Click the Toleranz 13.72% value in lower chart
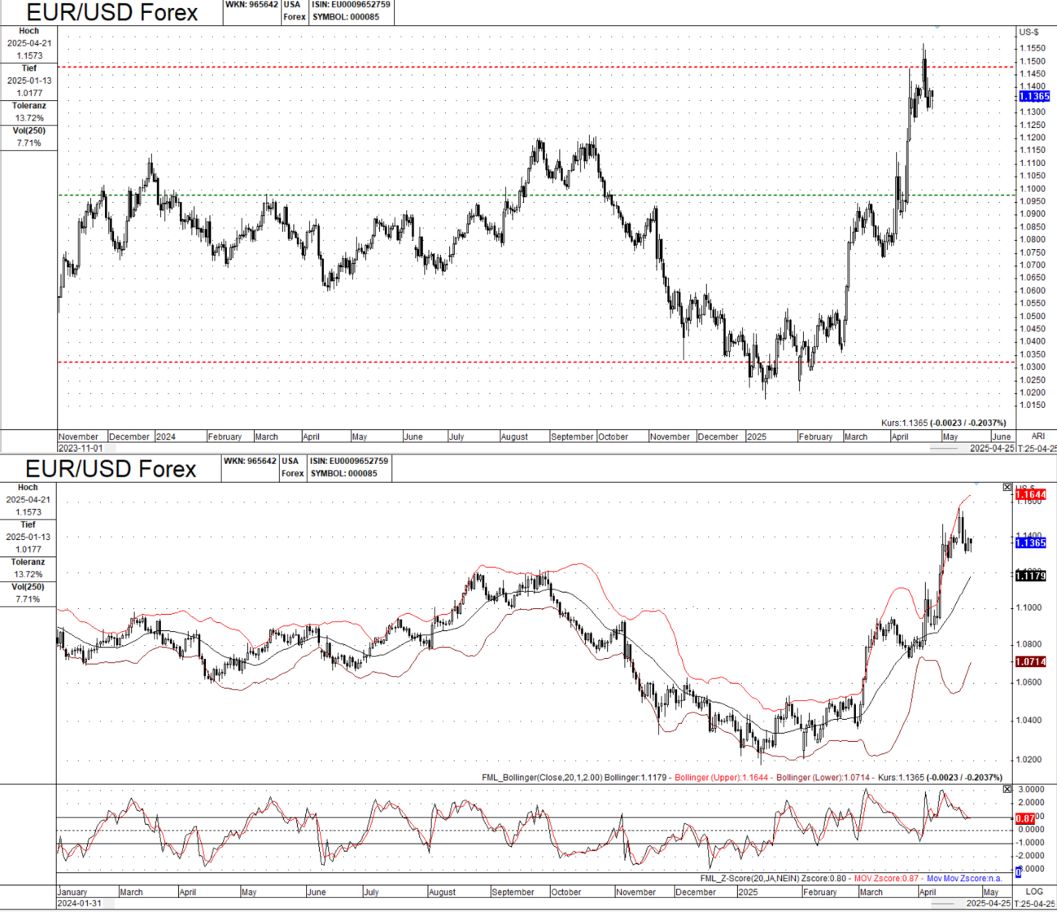1057x912 pixels. coord(28,574)
